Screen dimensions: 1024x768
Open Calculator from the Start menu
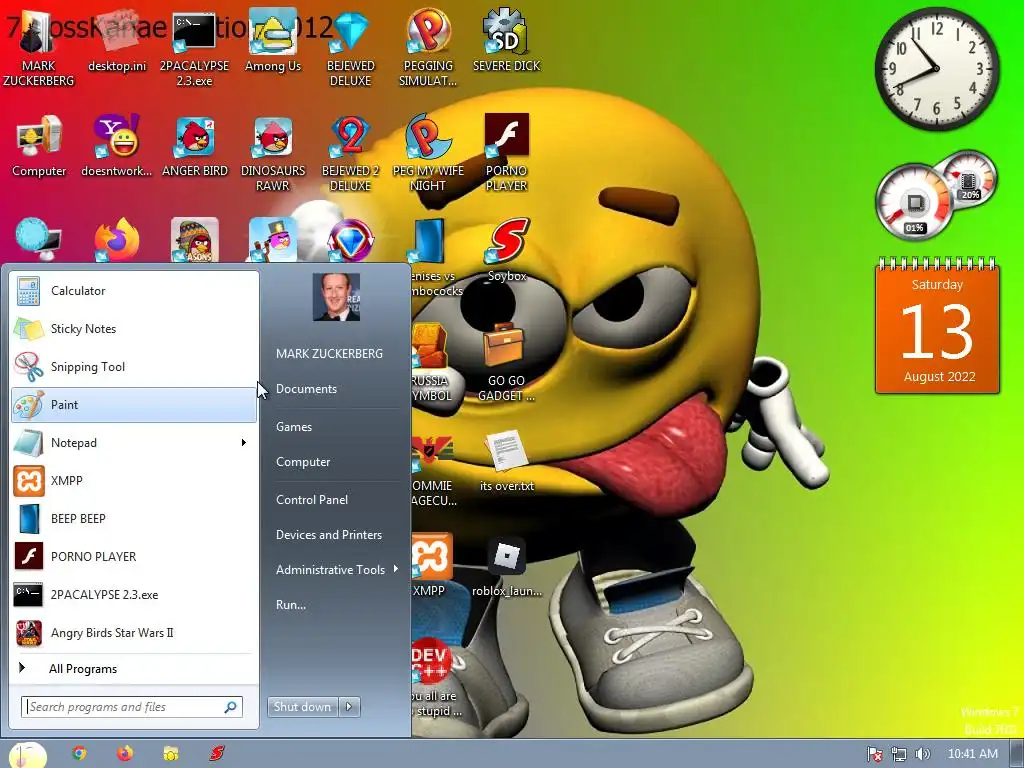coord(134,291)
